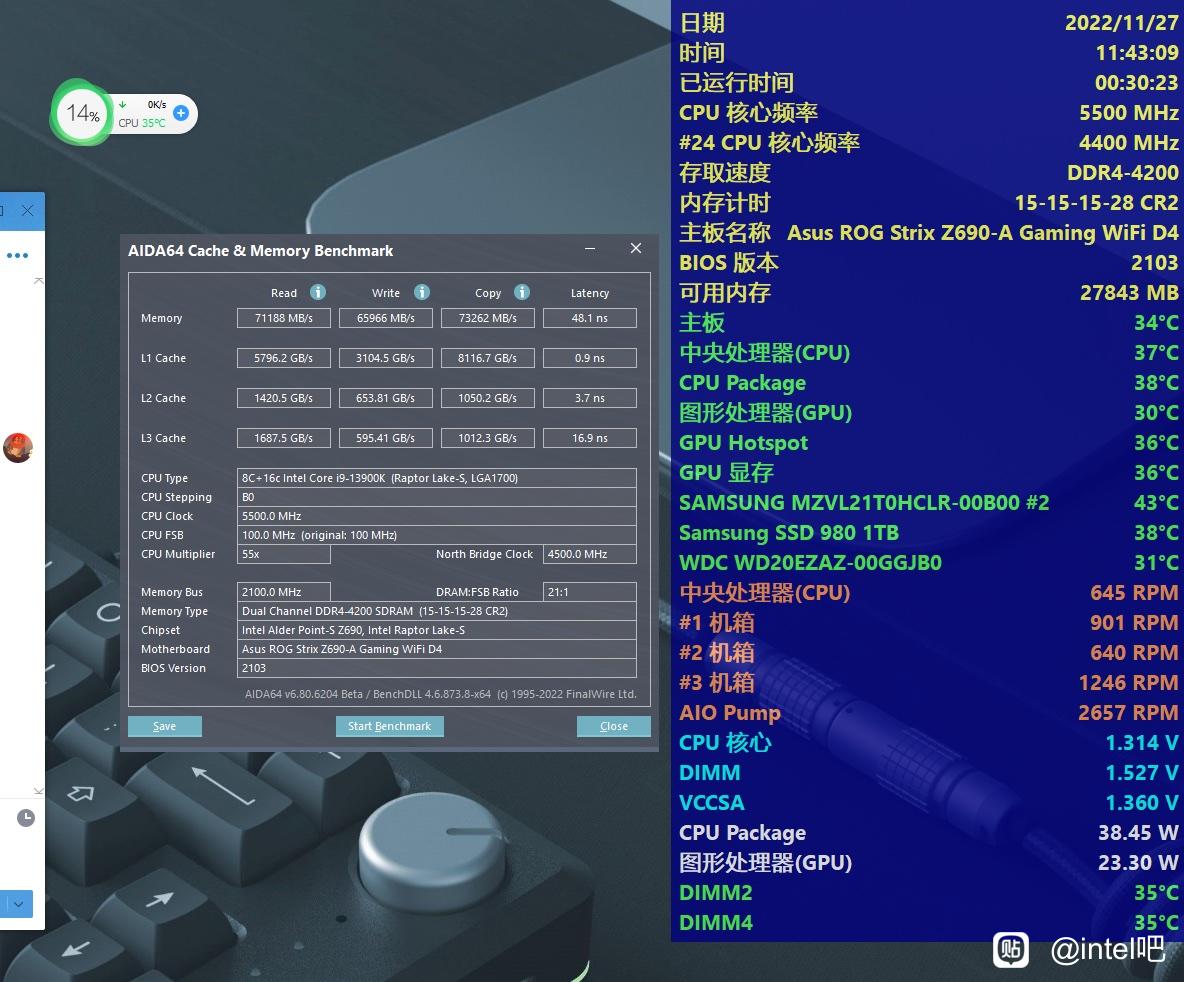Image resolution: width=1184 pixels, height=982 pixels.
Task: Click the DIMM4 35°C temperature reading
Action: (1156, 922)
